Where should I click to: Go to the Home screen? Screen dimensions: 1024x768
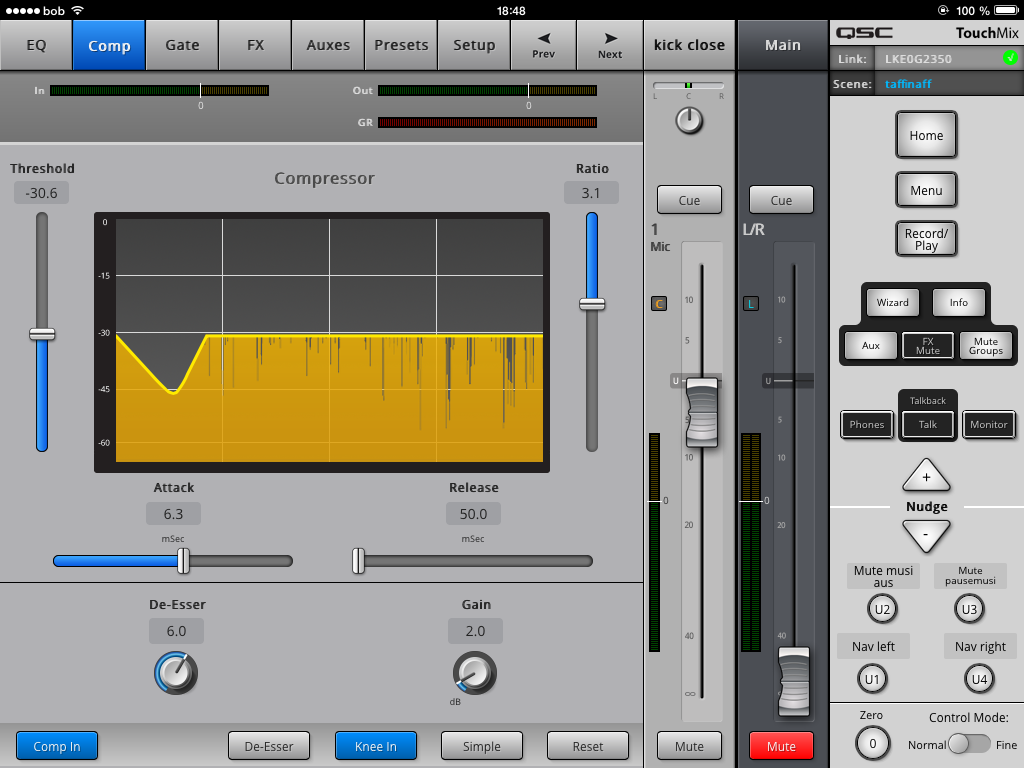(926, 135)
